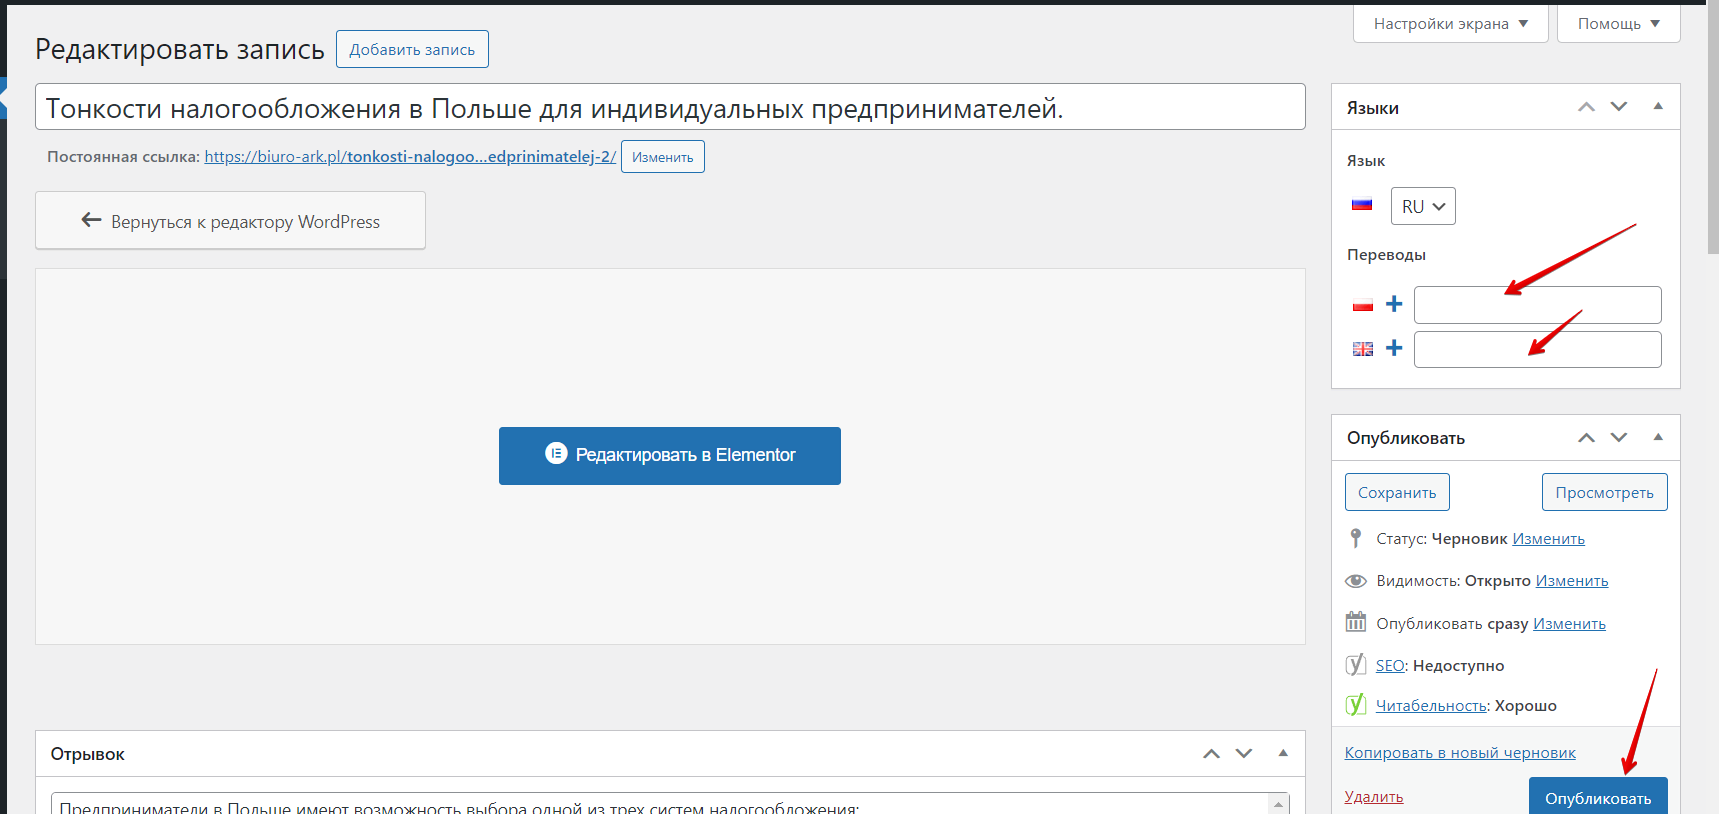
Task: Expand the Help tab
Action: pos(1618,24)
